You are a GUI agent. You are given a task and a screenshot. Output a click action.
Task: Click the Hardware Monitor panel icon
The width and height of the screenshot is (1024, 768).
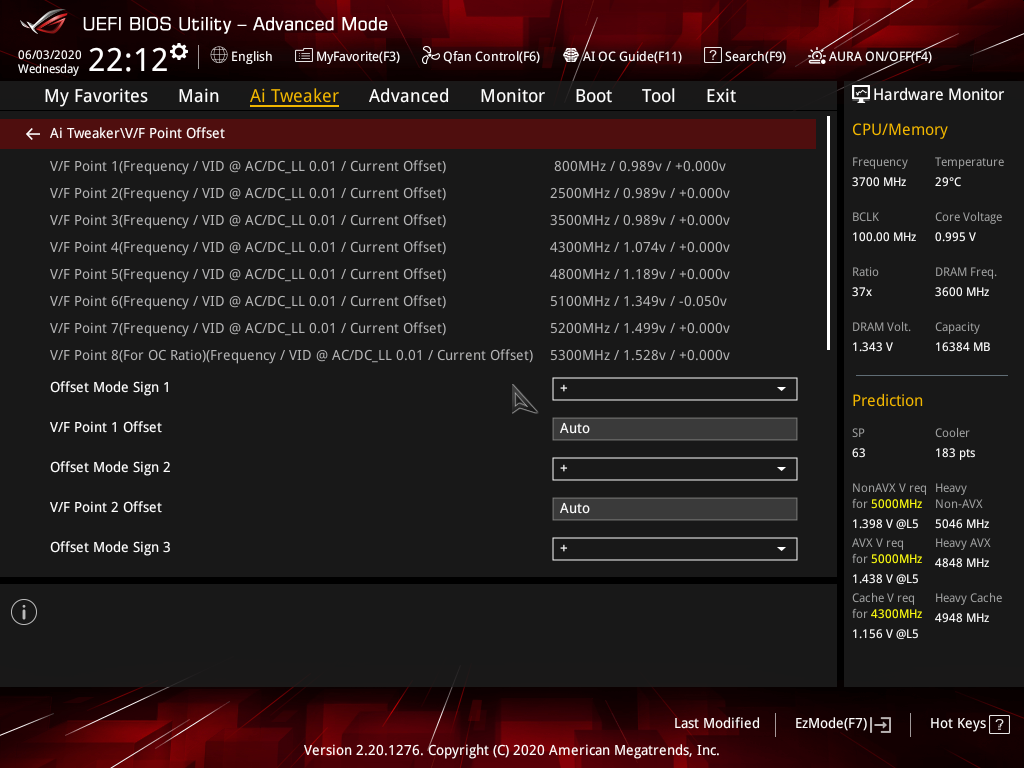pos(861,94)
